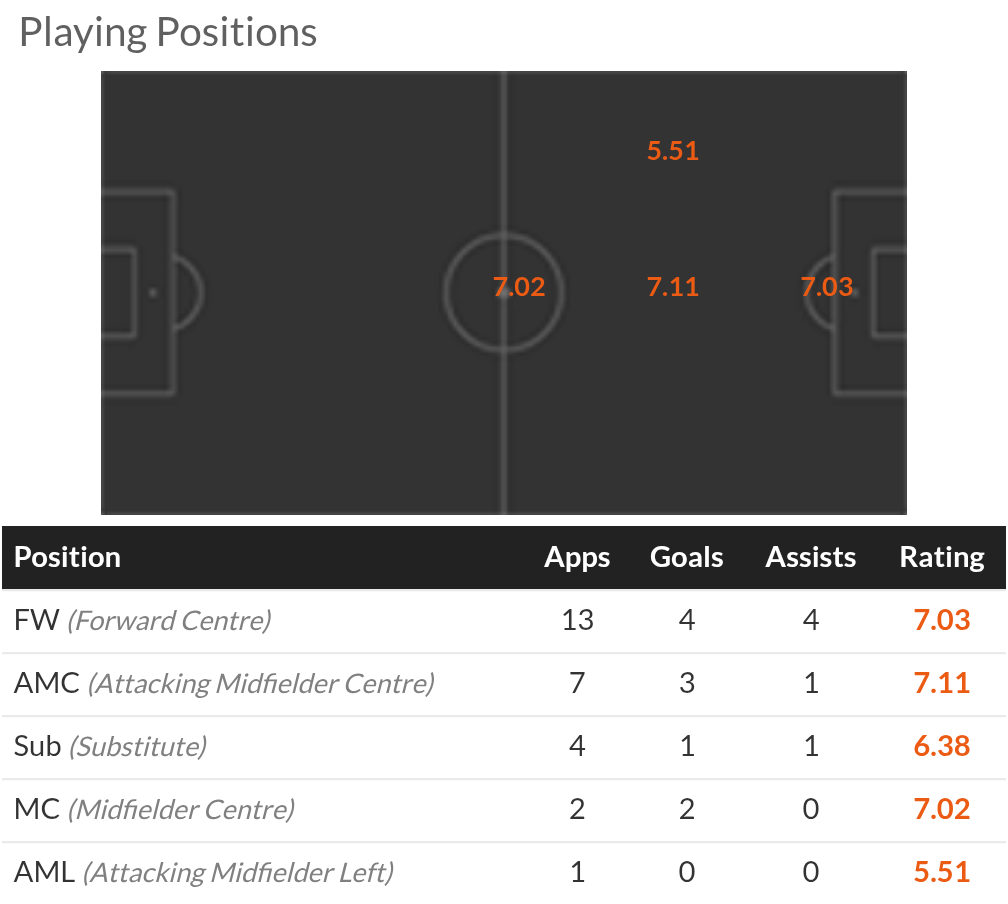Sort table by Rating column header
Screen dimensions: 1008x904
[x=942, y=557]
